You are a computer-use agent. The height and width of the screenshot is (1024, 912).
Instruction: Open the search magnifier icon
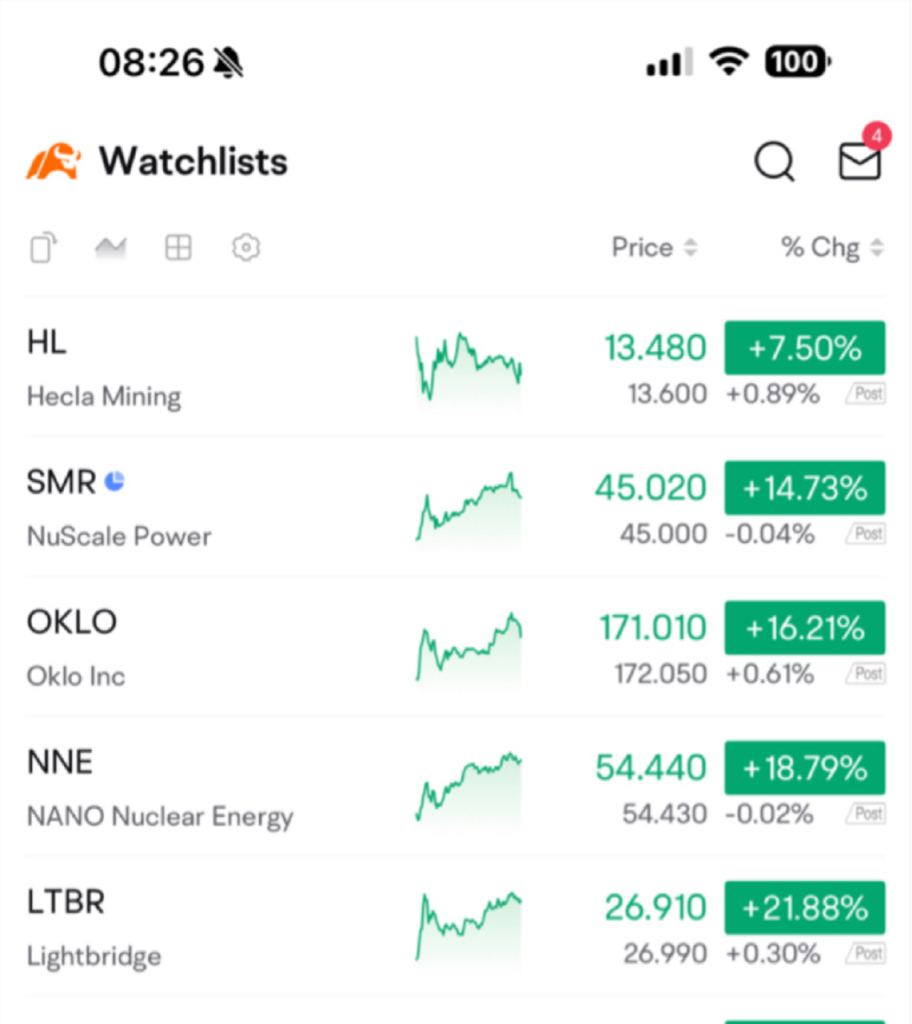774,161
